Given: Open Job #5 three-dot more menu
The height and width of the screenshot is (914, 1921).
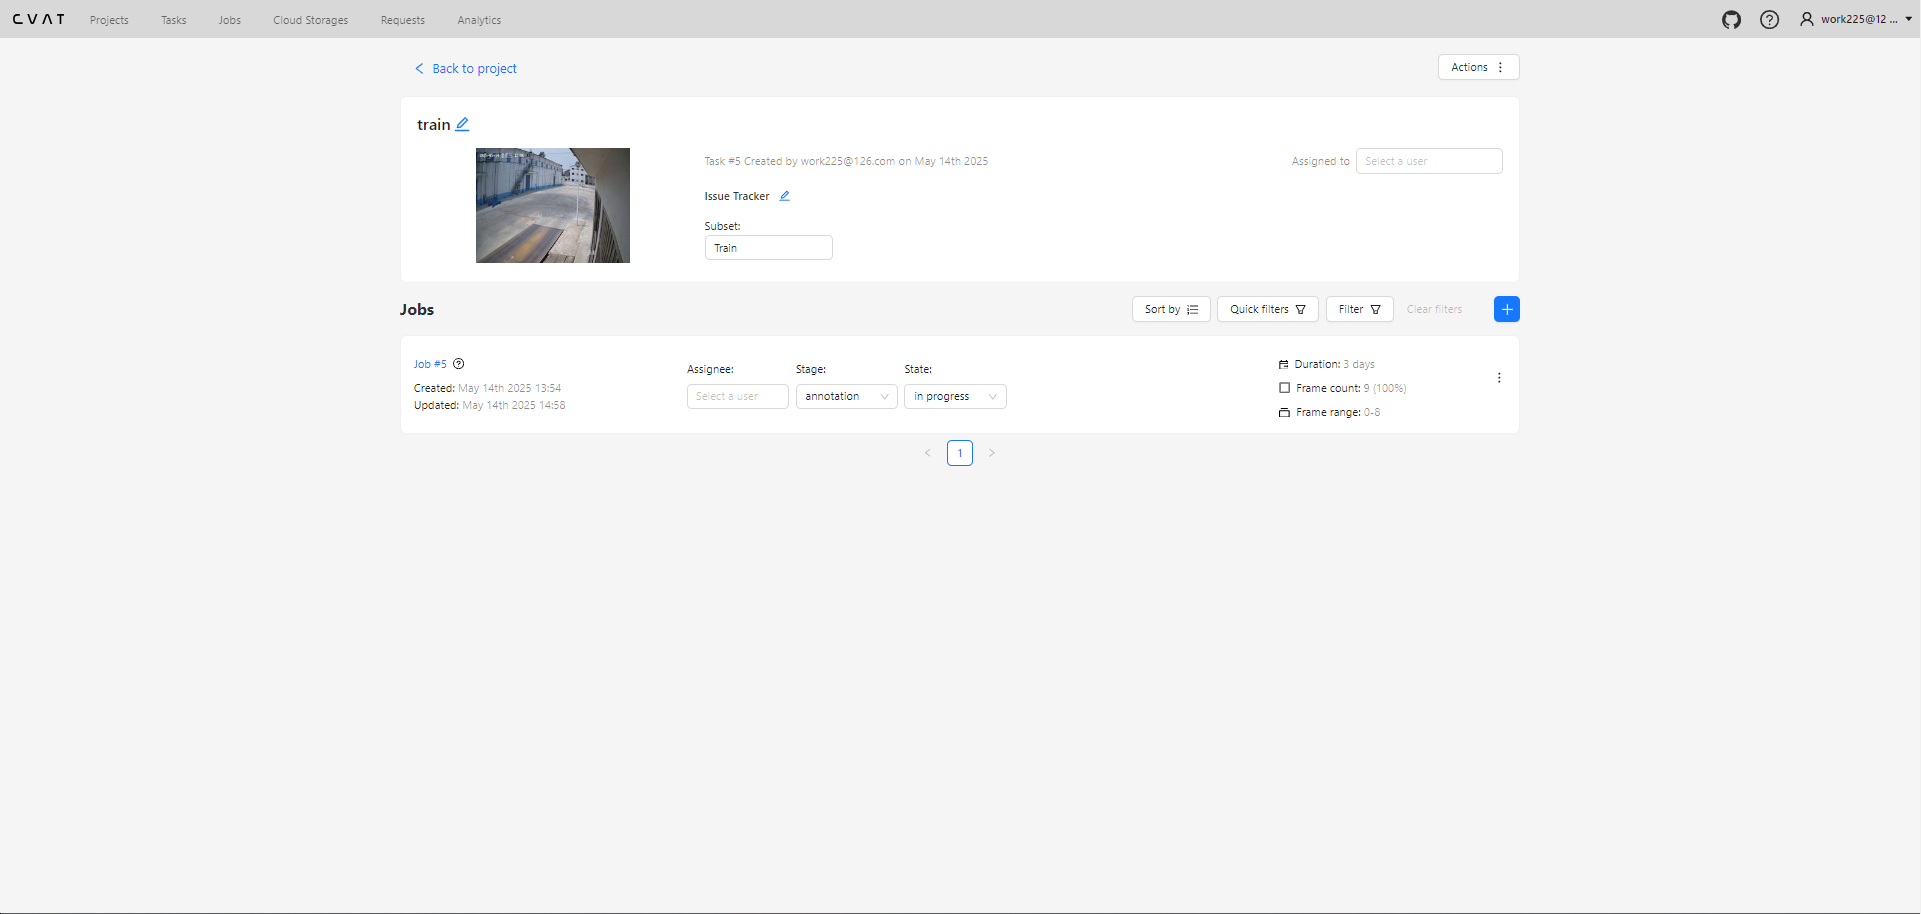Looking at the screenshot, I should click(x=1498, y=378).
